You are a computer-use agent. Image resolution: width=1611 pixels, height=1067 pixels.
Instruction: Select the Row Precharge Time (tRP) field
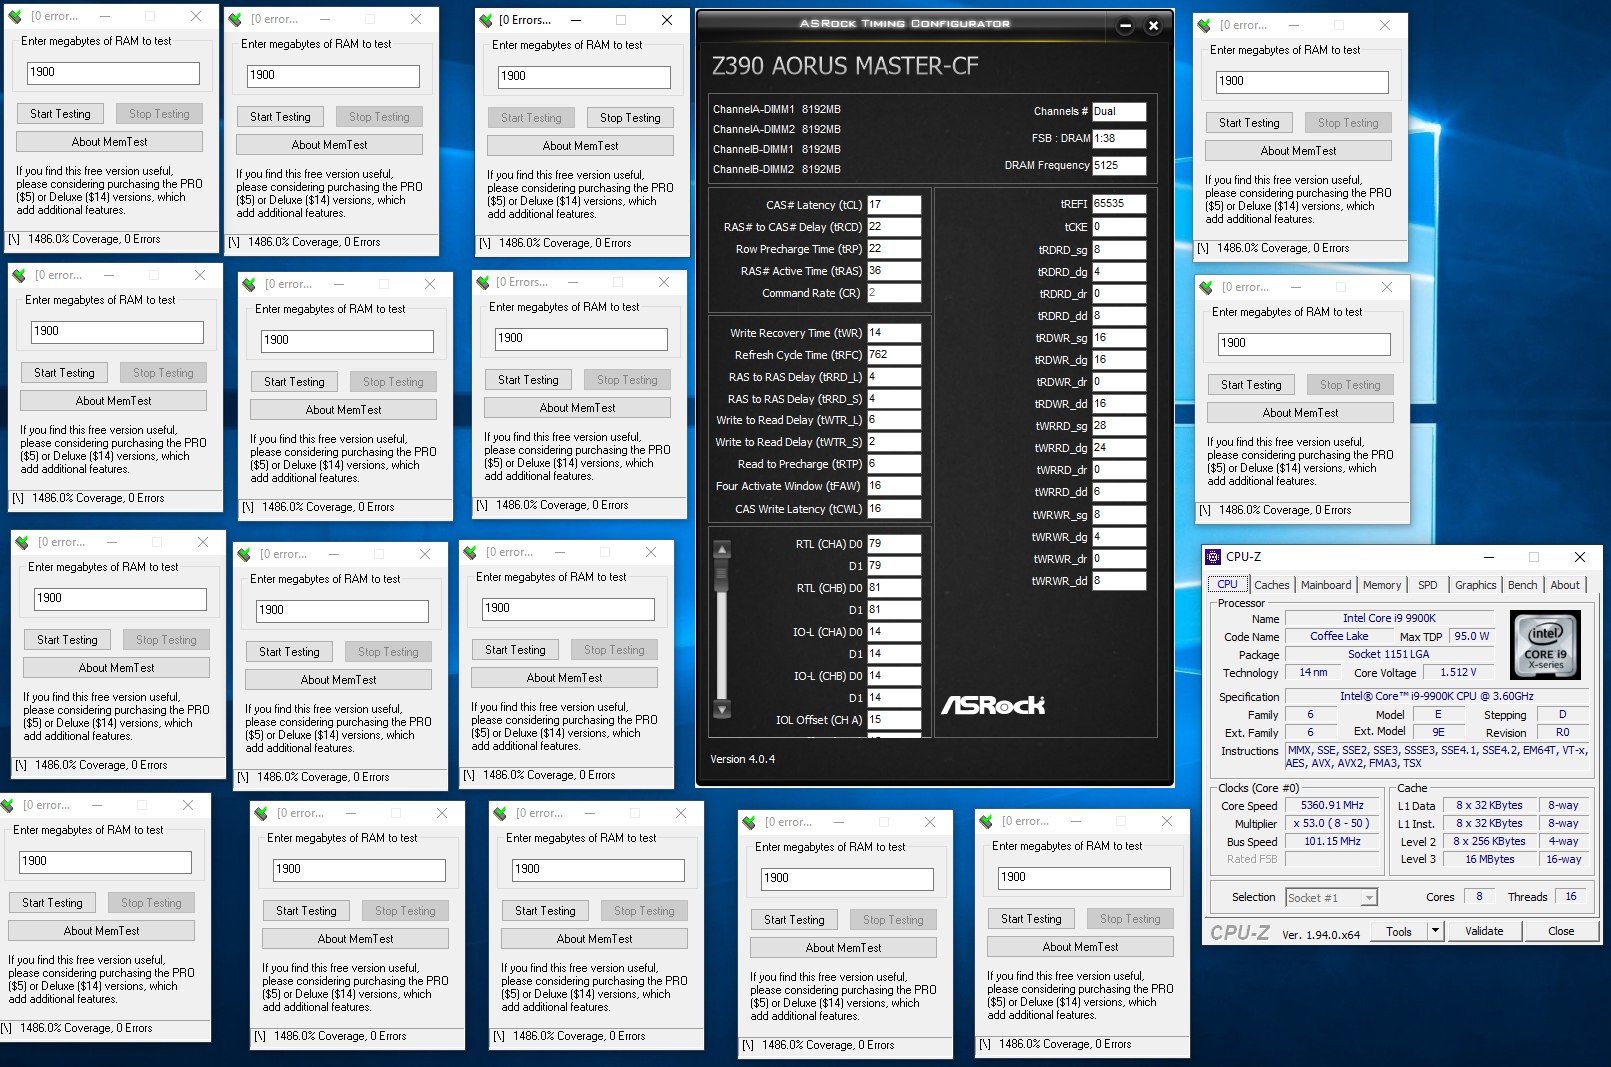pyautogui.click(x=893, y=249)
